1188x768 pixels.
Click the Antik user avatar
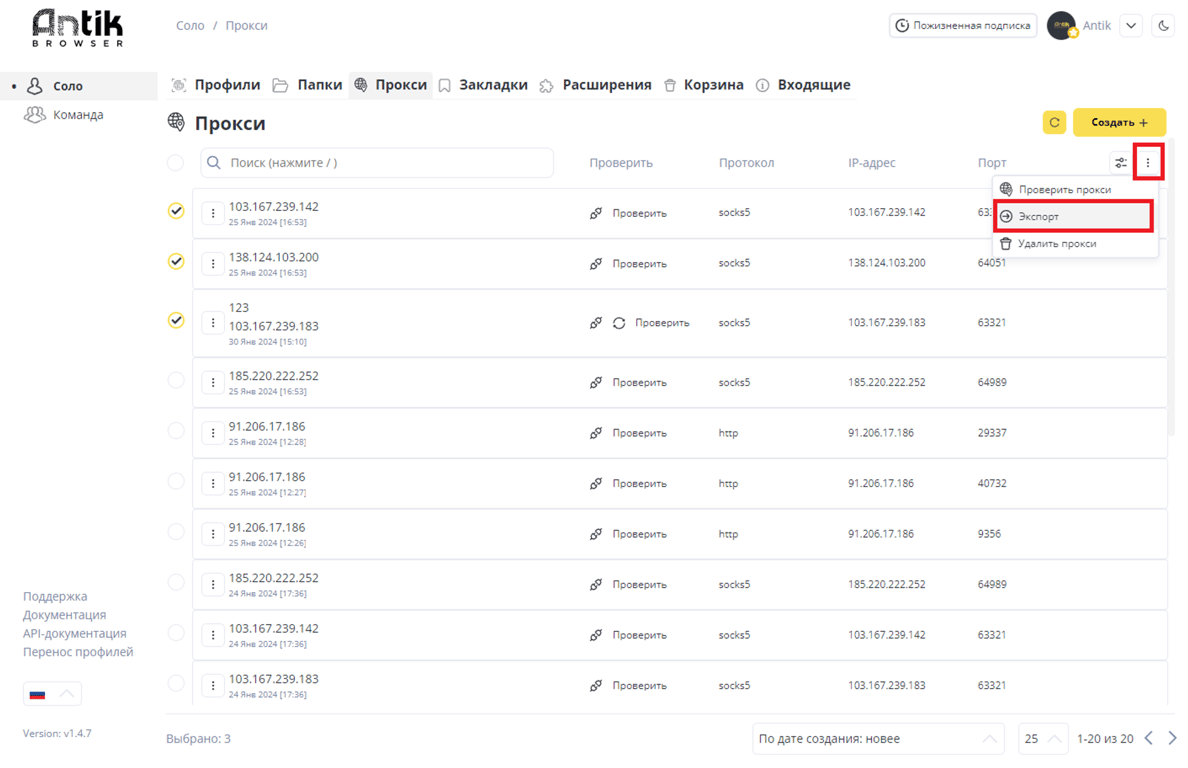[x=1061, y=26]
